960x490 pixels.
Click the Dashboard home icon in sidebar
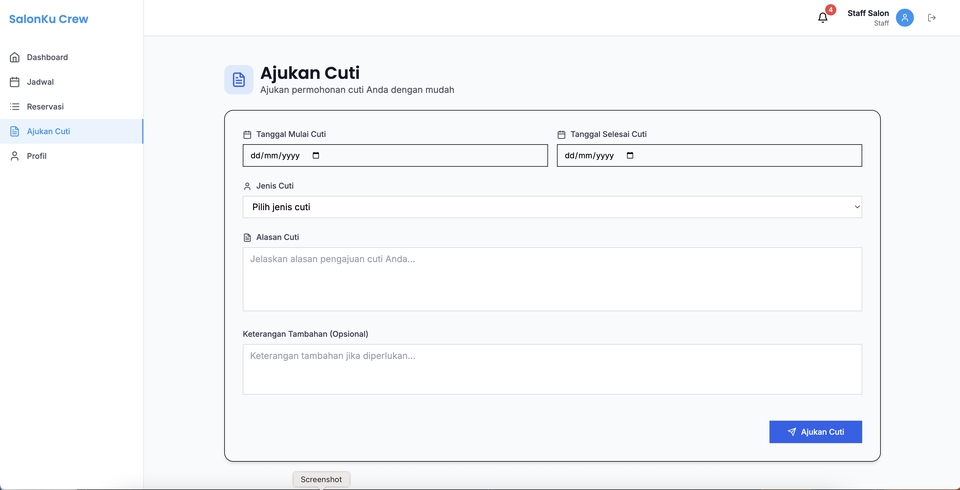[14, 57]
